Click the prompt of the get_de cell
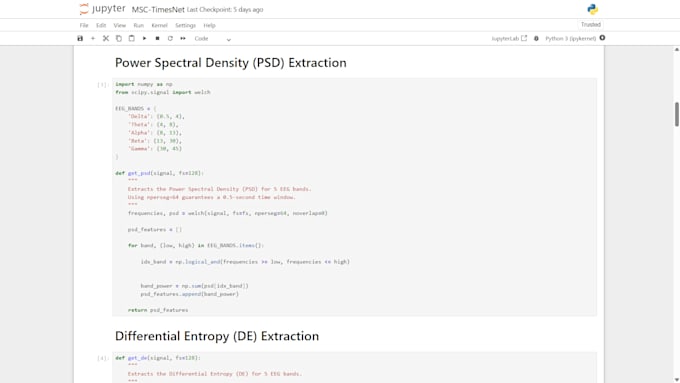Viewport: 680px width, 383px height. [x=103, y=358]
